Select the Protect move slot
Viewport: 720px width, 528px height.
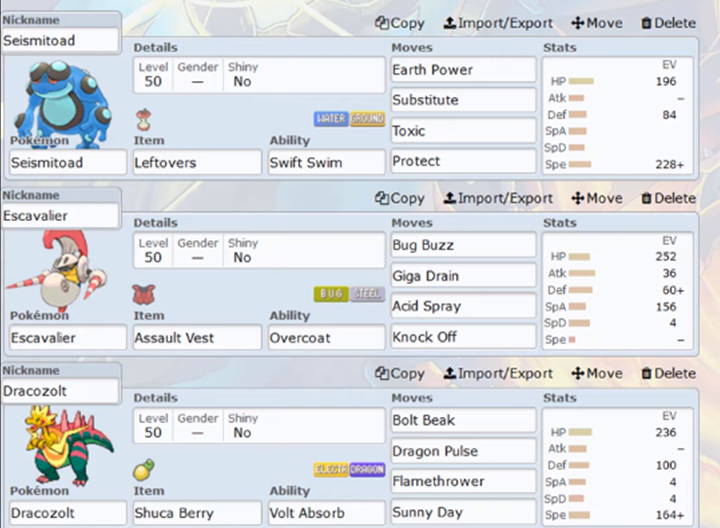pos(463,161)
